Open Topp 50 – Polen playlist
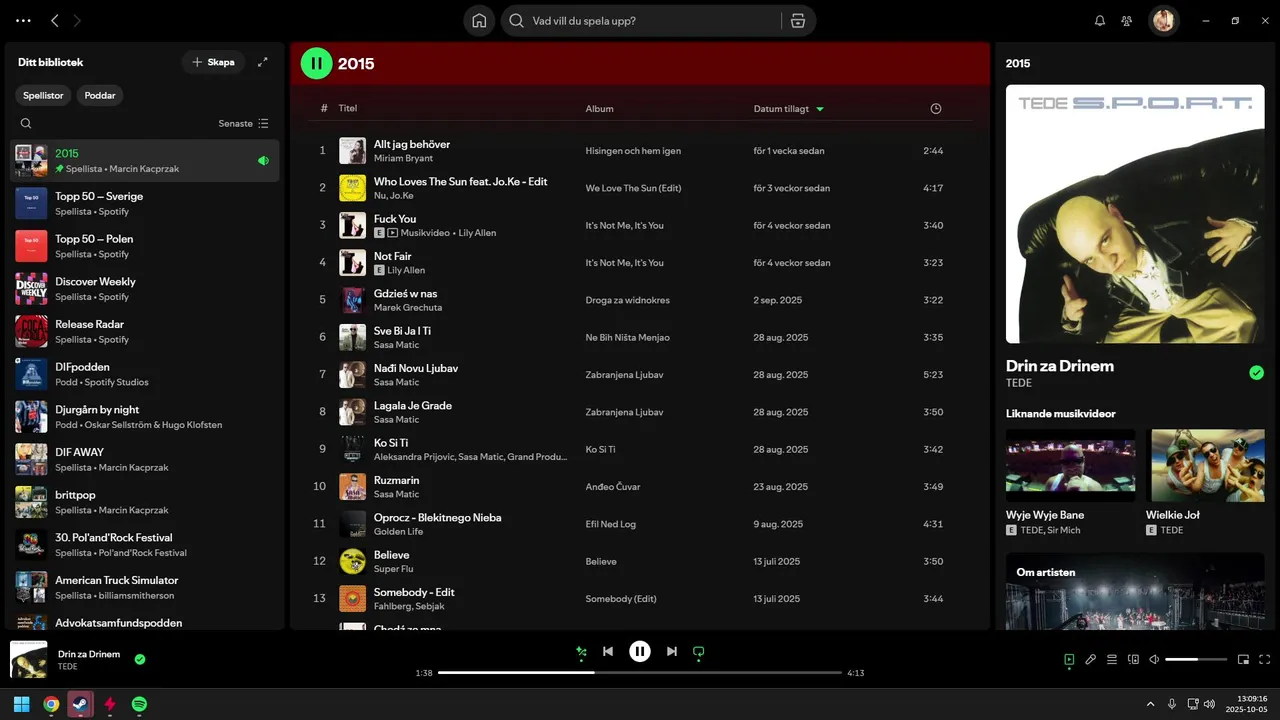The height and width of the screenshot is (720, 1280). coord(145,246)
